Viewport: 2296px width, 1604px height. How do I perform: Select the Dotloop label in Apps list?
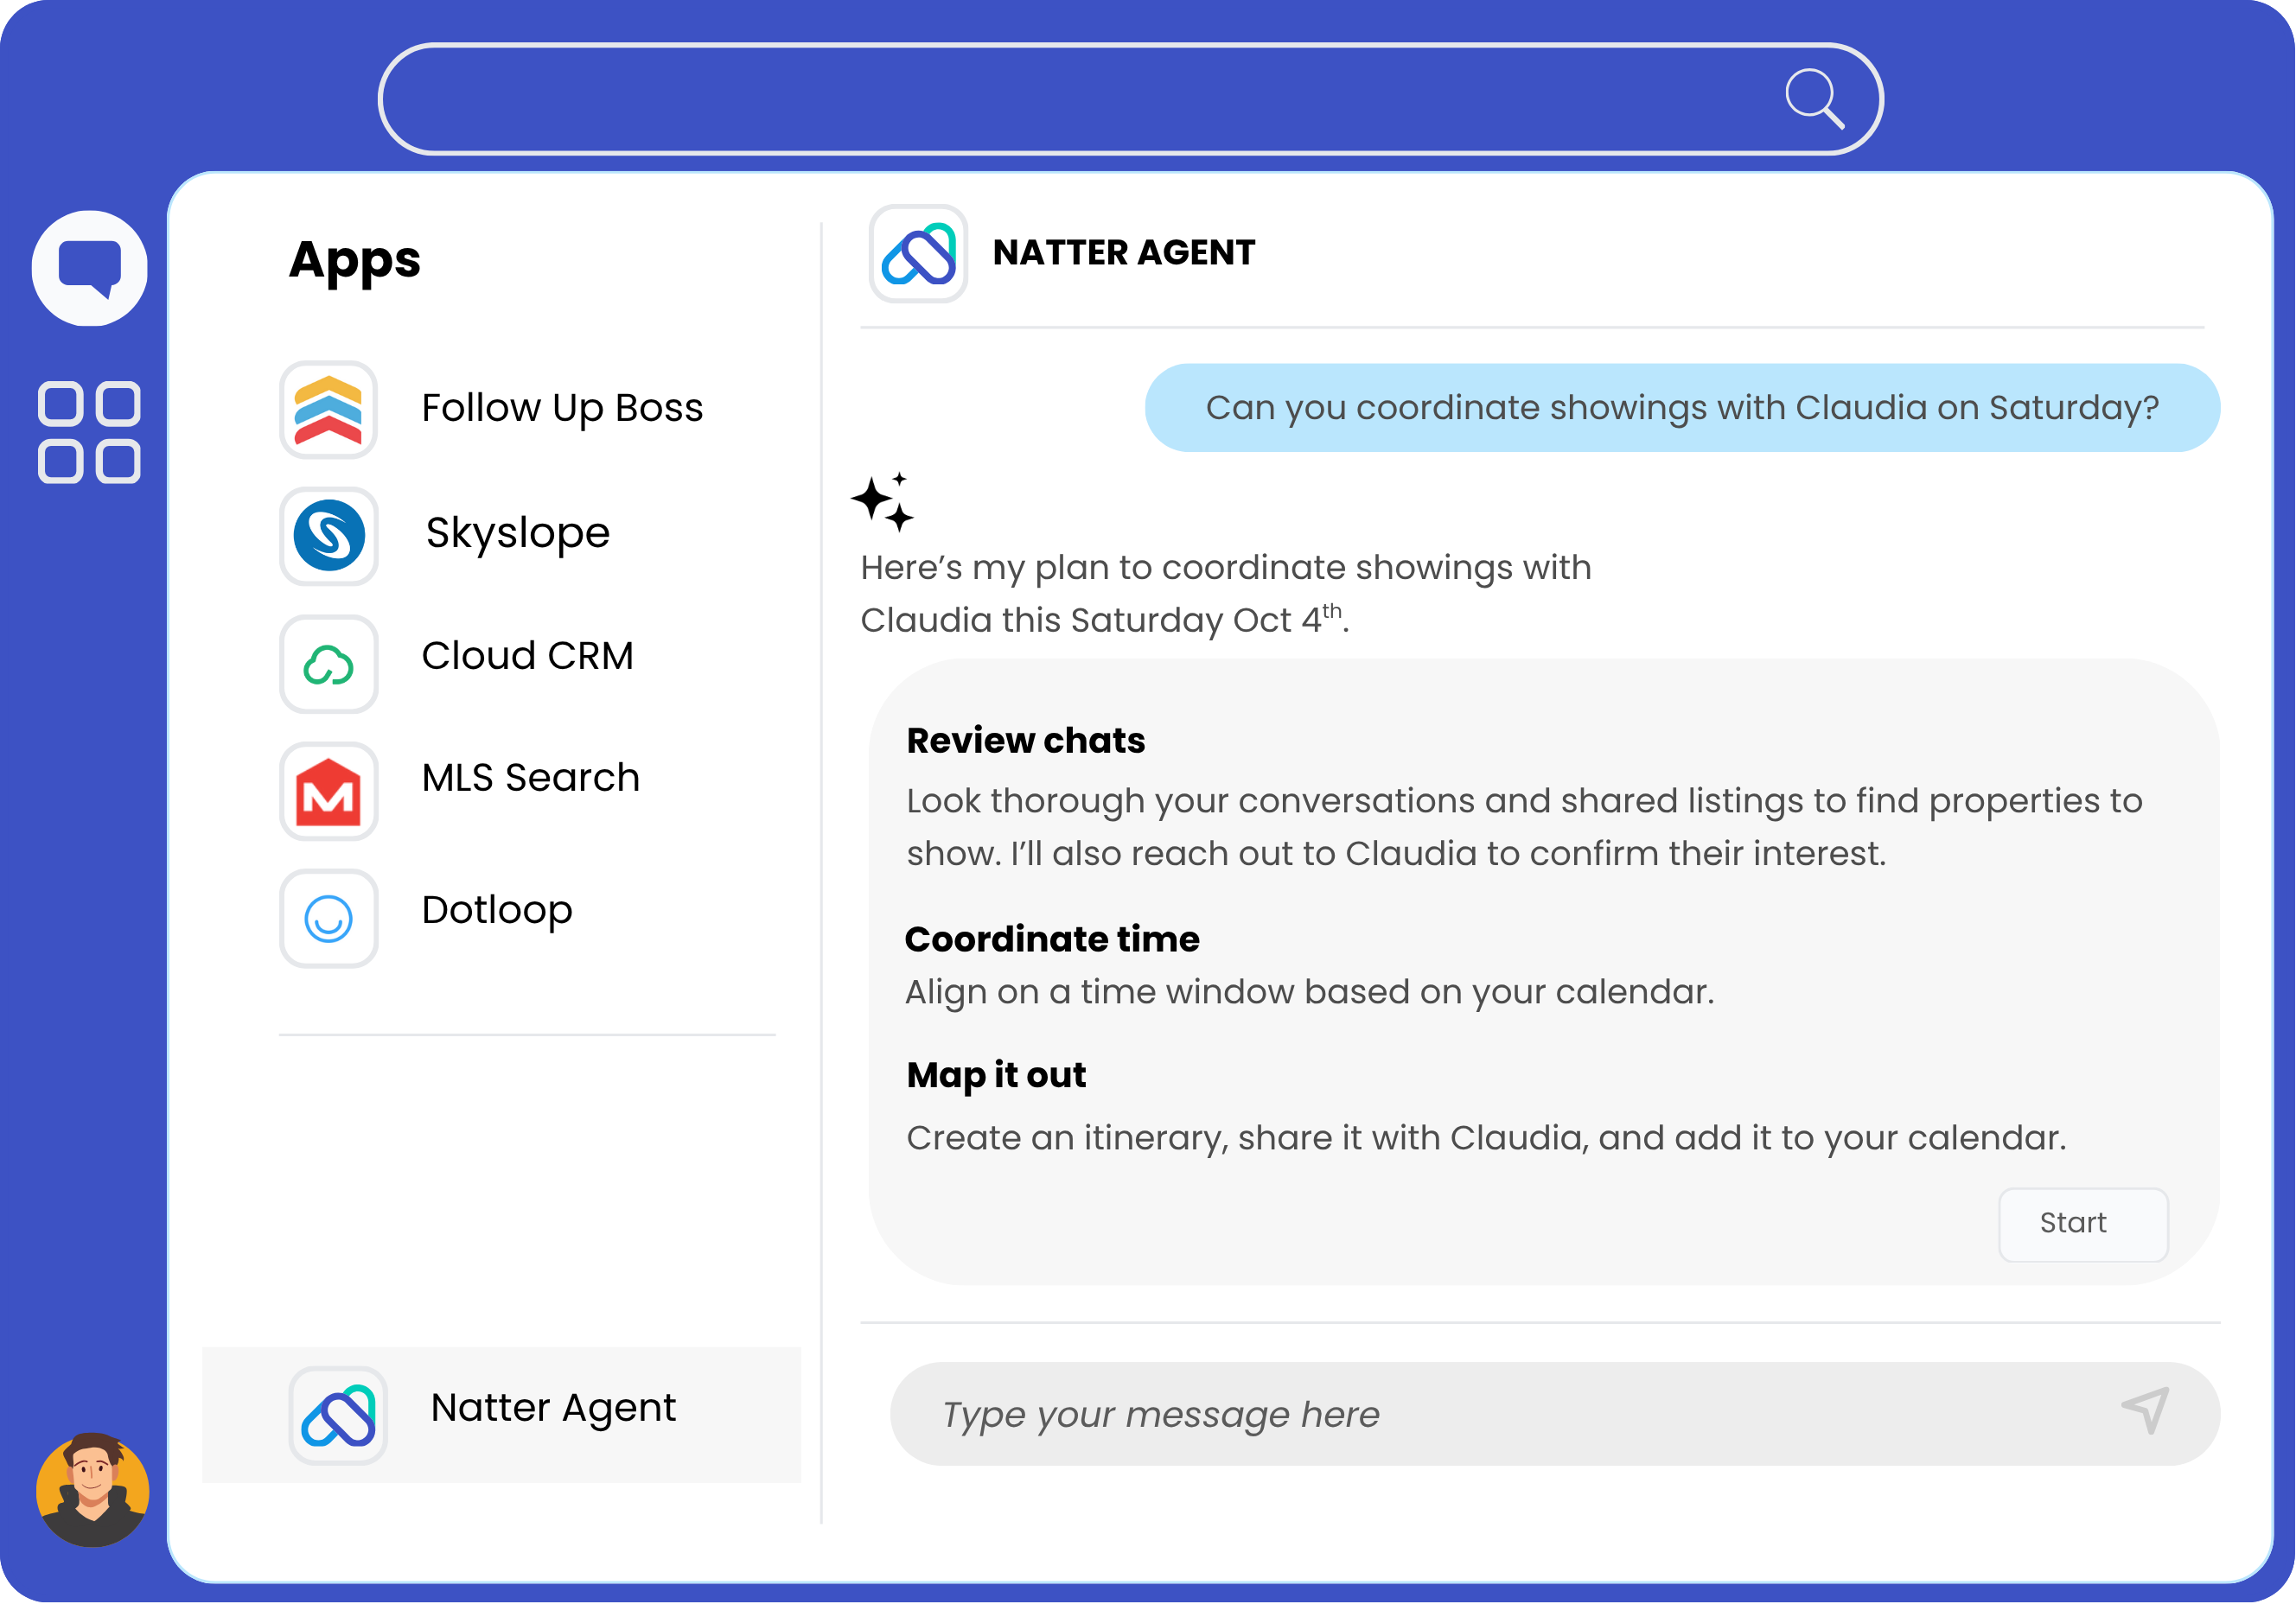point(497,910)
